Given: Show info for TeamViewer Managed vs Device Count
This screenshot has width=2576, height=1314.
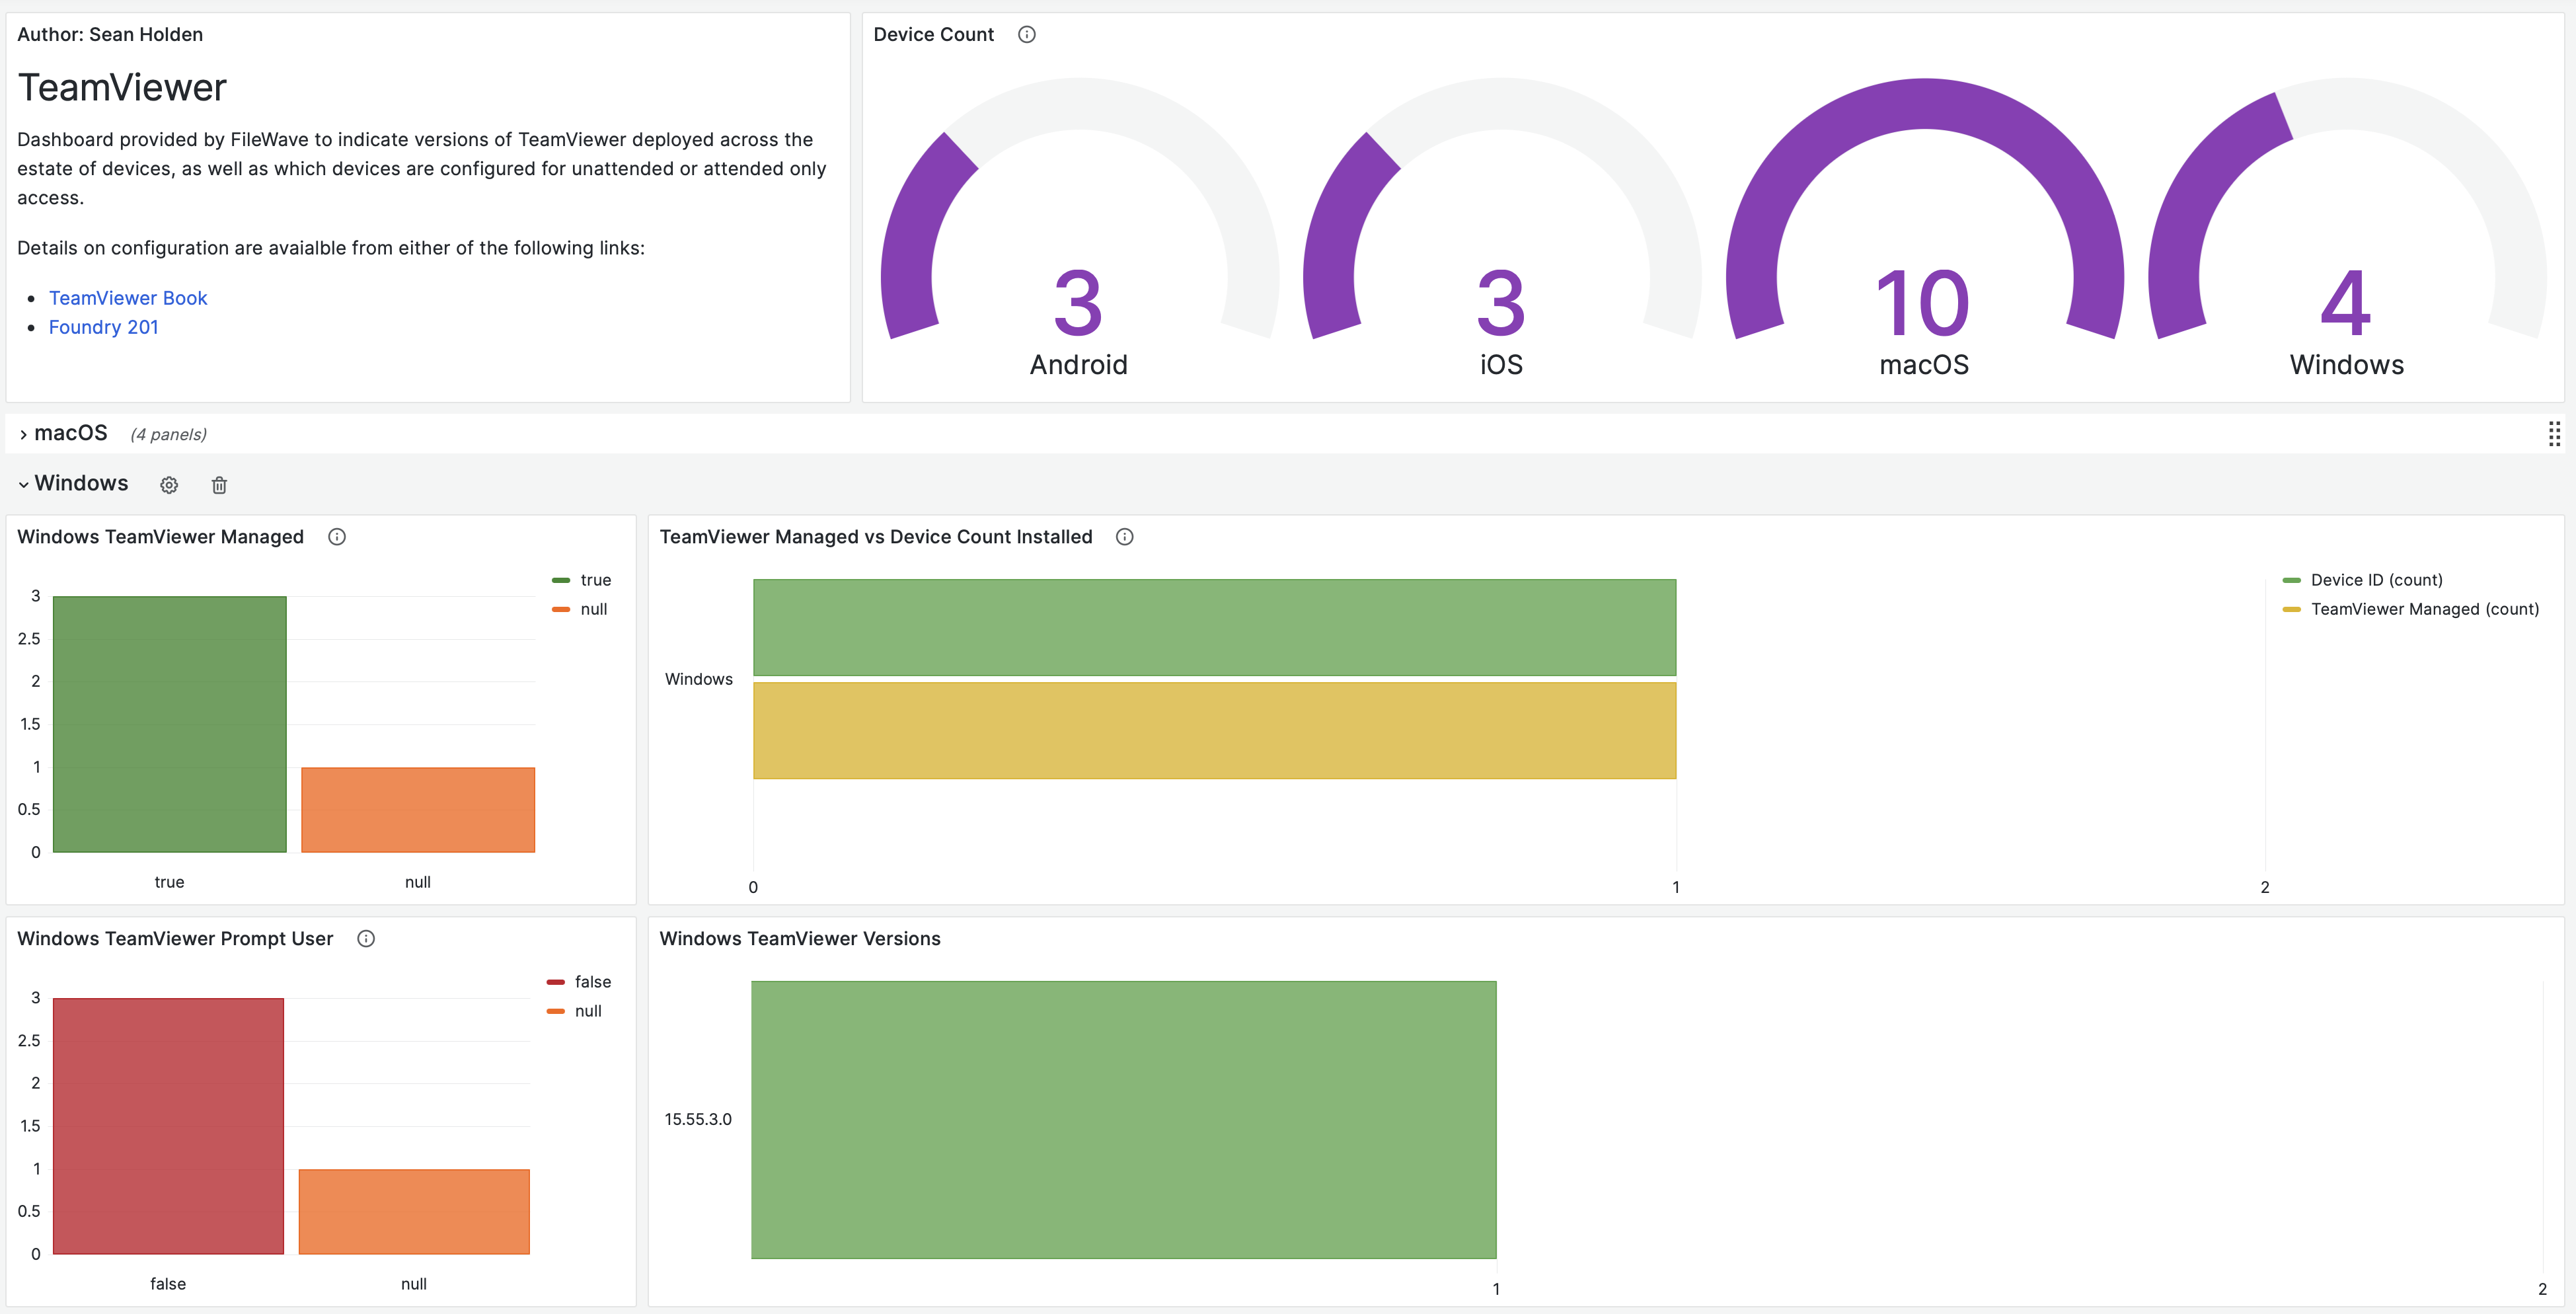Looking at the screenshot, I should [1125, 537].
